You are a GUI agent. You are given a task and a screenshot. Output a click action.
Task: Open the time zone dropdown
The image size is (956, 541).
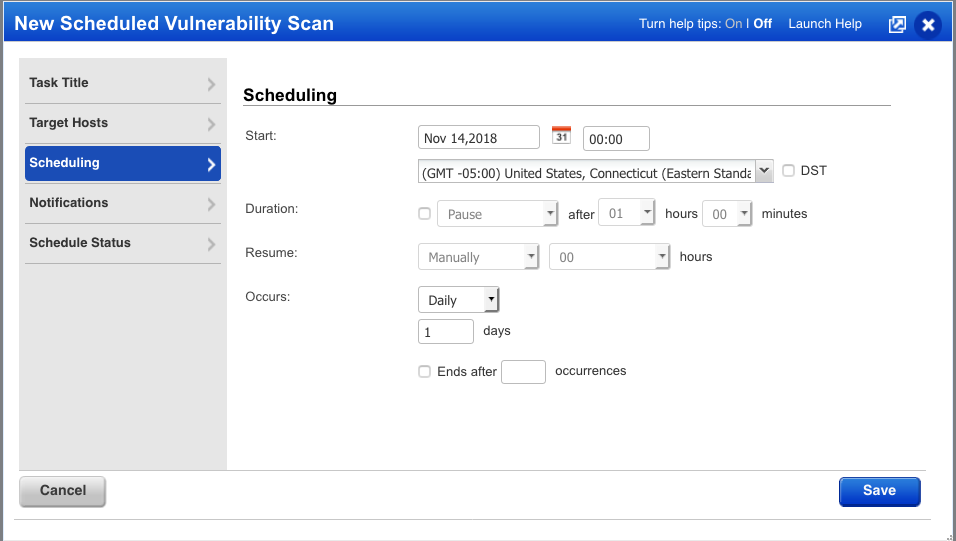(596, 172)
